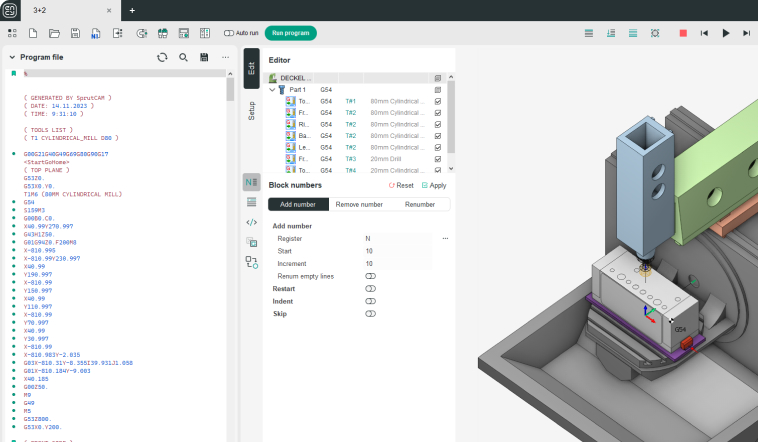Click the Start value input field

pyautogui.click(x=400, y=251)
